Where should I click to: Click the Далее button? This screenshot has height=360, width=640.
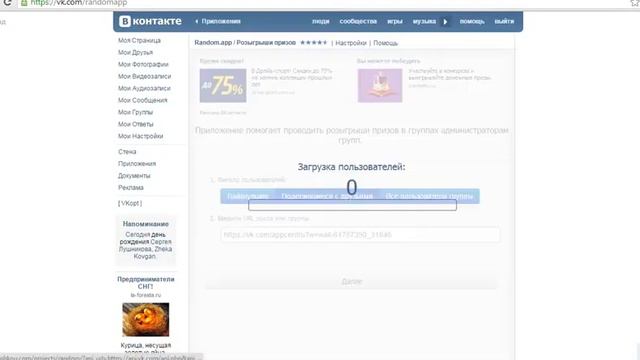(x=351, y=281)
